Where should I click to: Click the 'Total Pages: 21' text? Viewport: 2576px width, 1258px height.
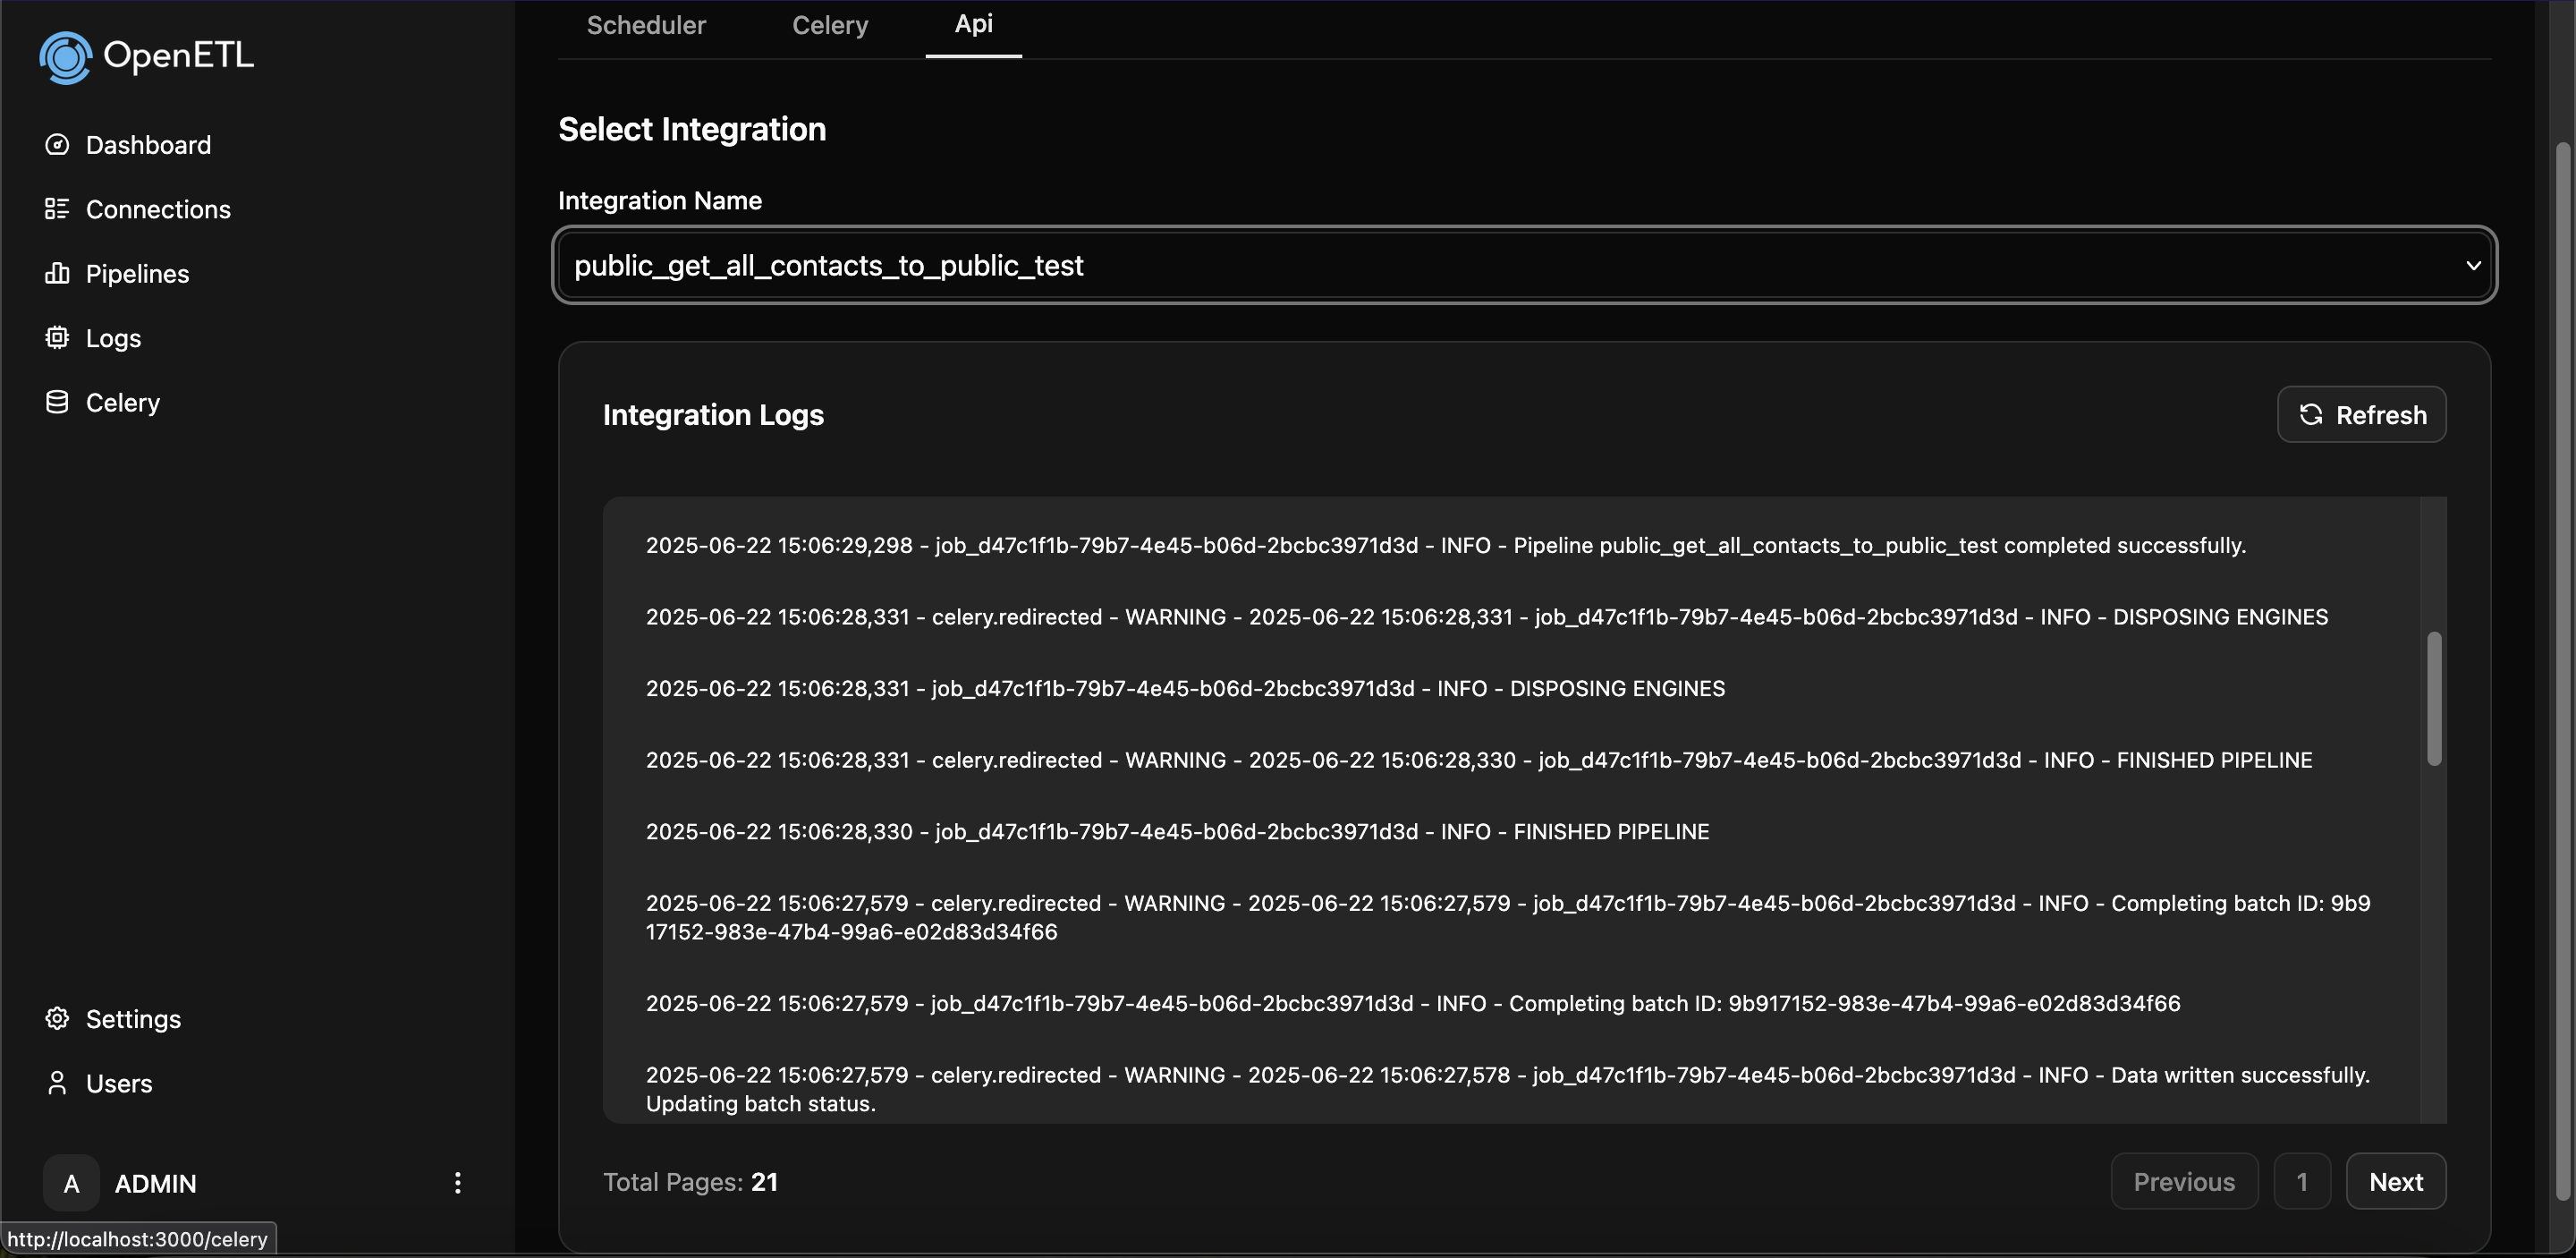(690, 1182)
